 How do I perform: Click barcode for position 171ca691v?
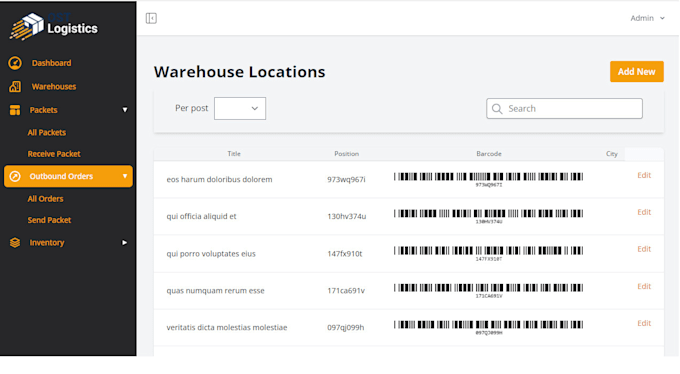489,290
